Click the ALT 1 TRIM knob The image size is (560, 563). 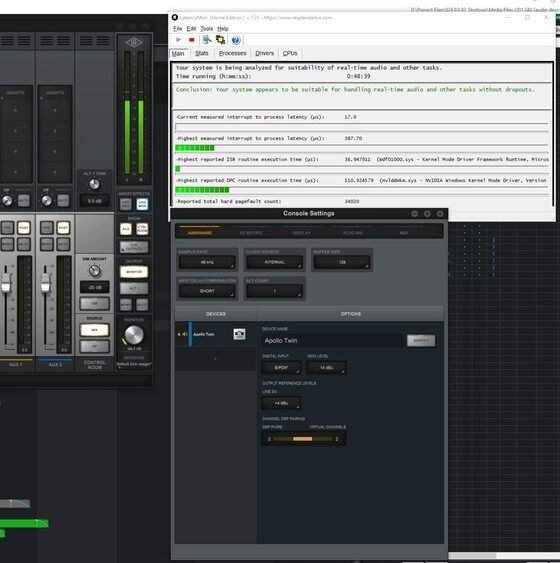coord(94,184)
